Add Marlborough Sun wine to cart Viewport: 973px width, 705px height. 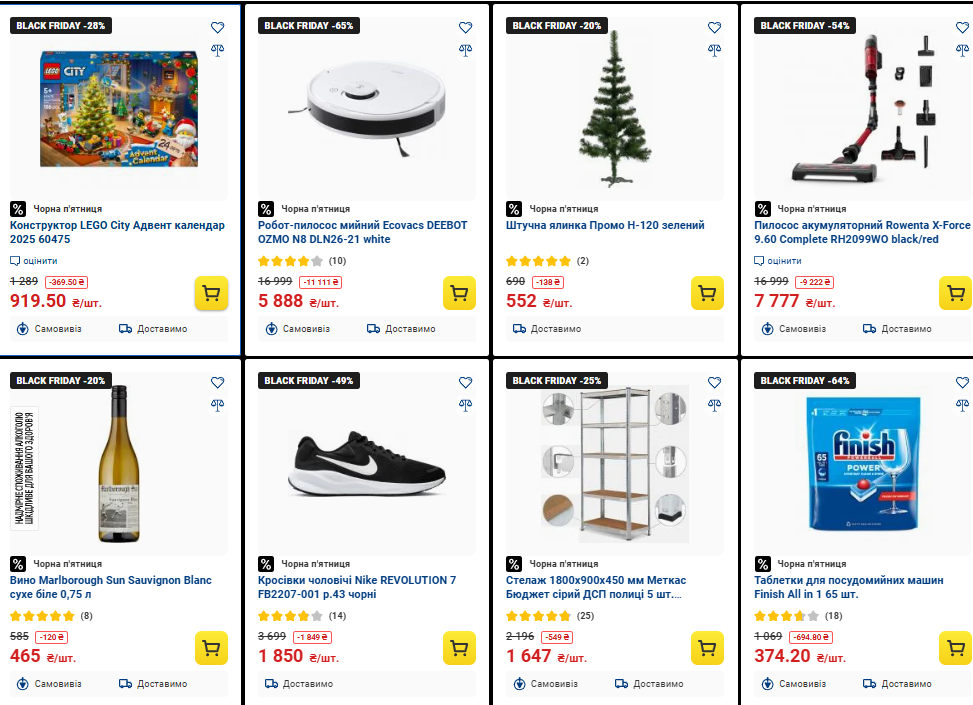coord(211,648)
